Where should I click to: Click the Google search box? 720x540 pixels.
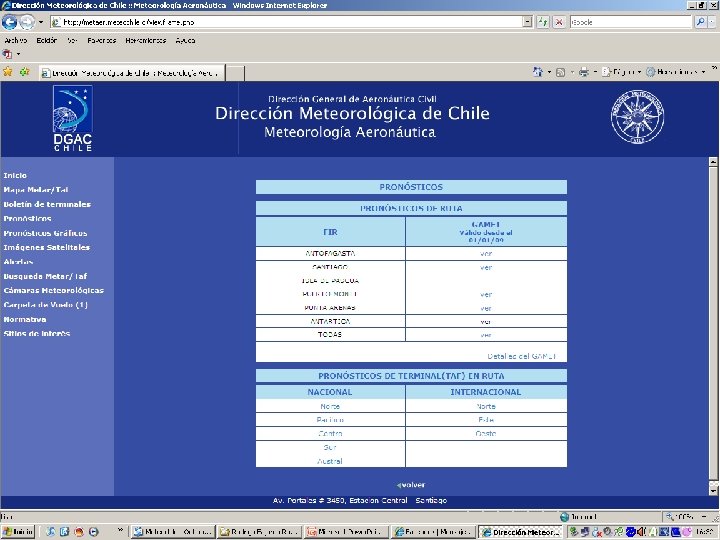coord(630,22)
